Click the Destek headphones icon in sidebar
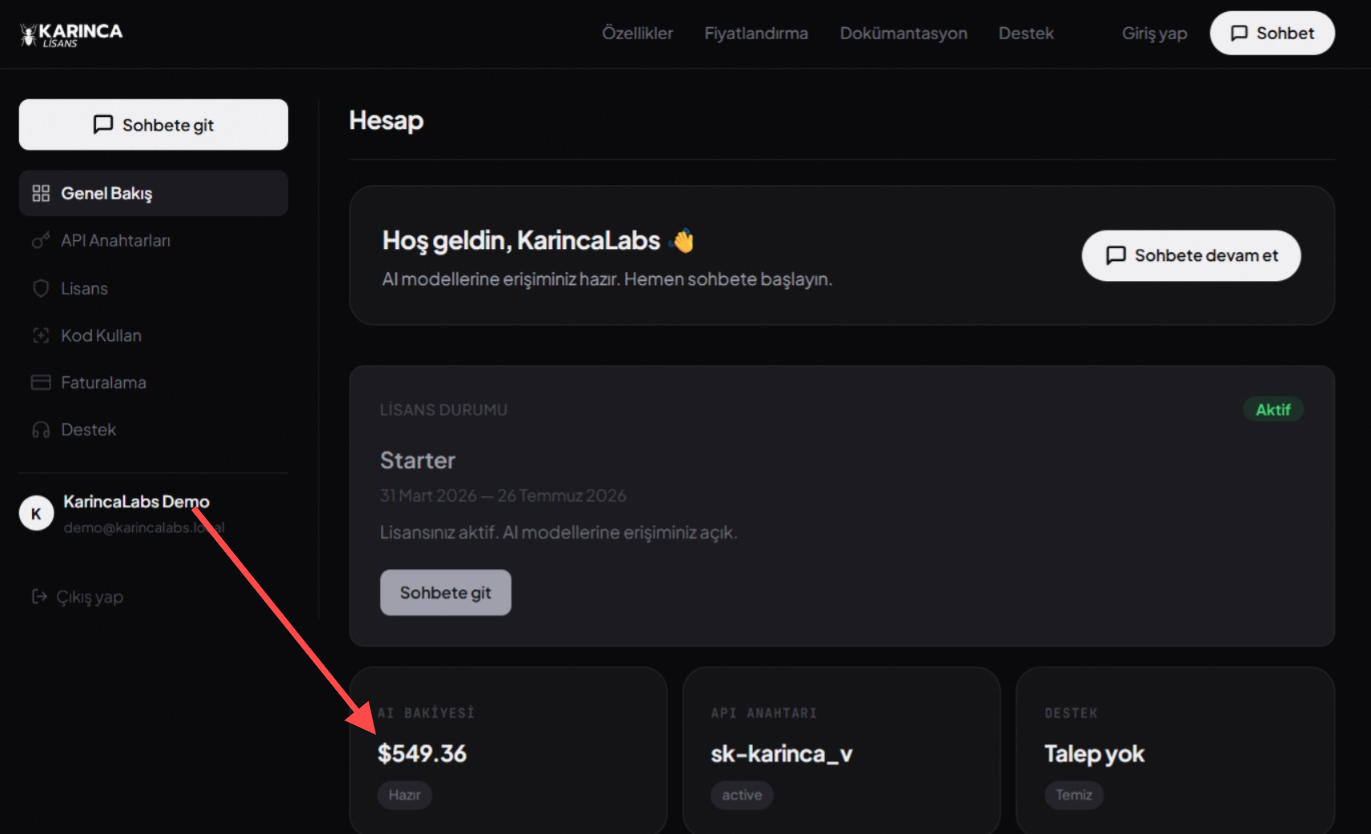Image resolution: width=1371 pixels, height=834 pixels. [x=41, y=430]
